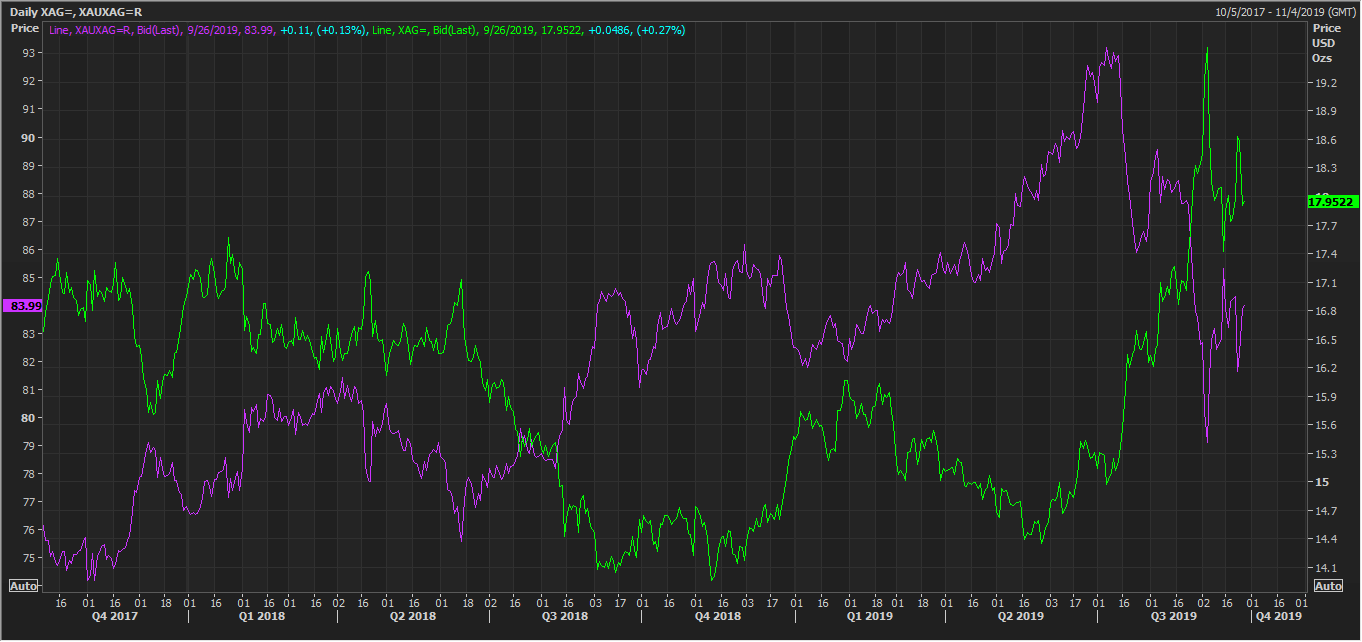The width and height of the screenshot is (1362, 642).
Task: Click the bold 80 value on left axis
Action: pos(29,418)
